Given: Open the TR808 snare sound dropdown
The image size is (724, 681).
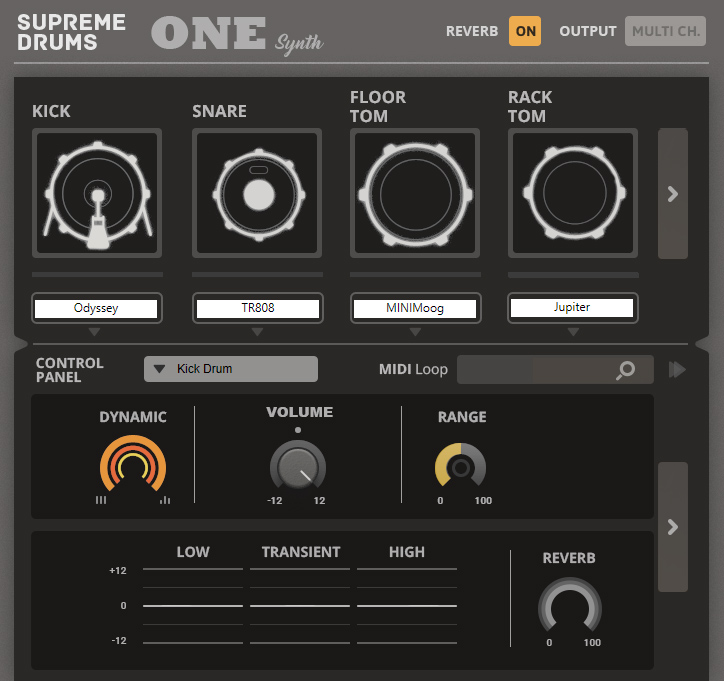Looking at the screenshot, I should 256,308.
